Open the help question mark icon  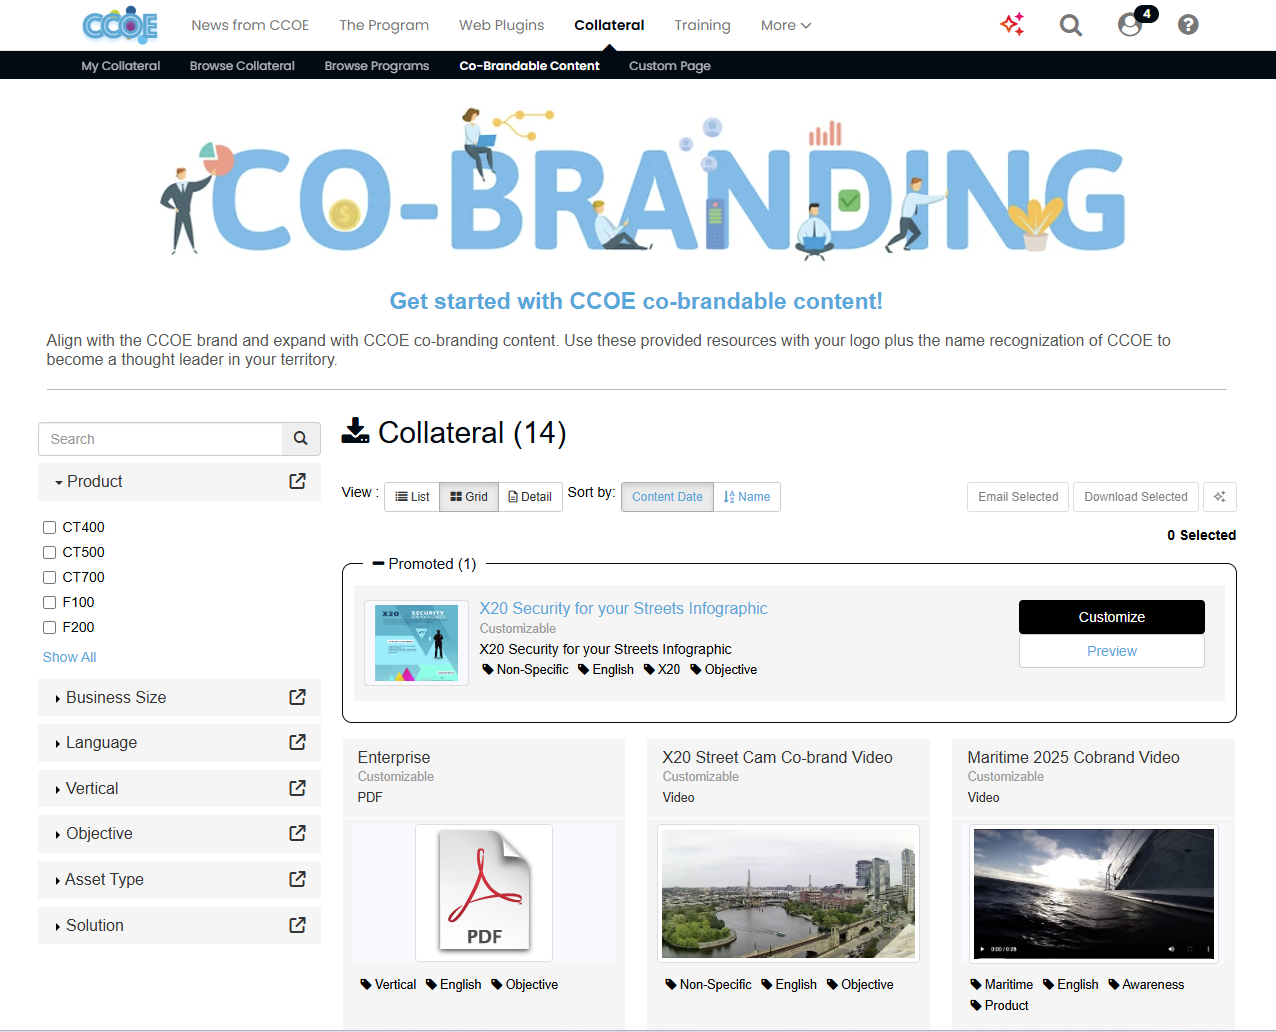pyautogui.click(x=1188, y=25)
